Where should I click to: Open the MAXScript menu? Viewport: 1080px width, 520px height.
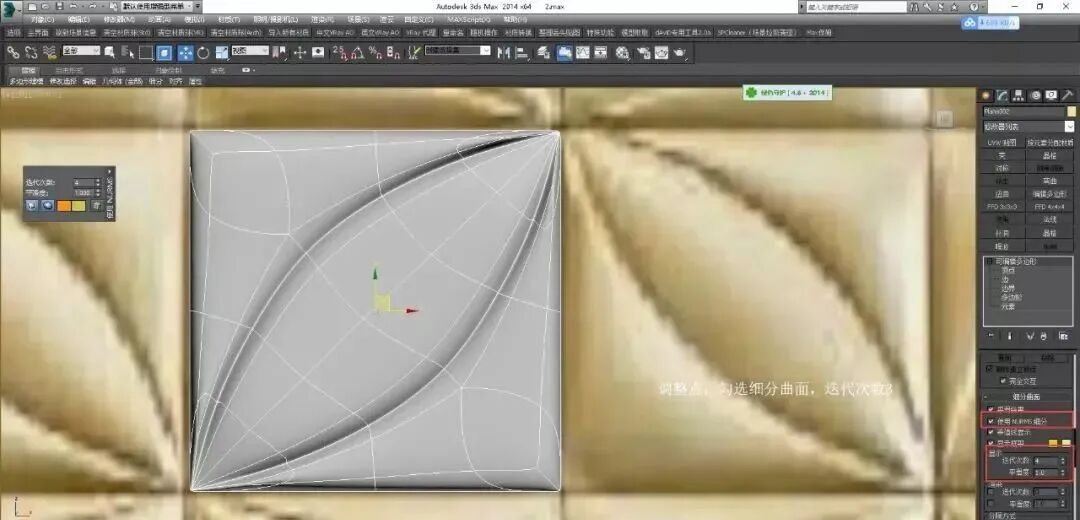[469, 19]
